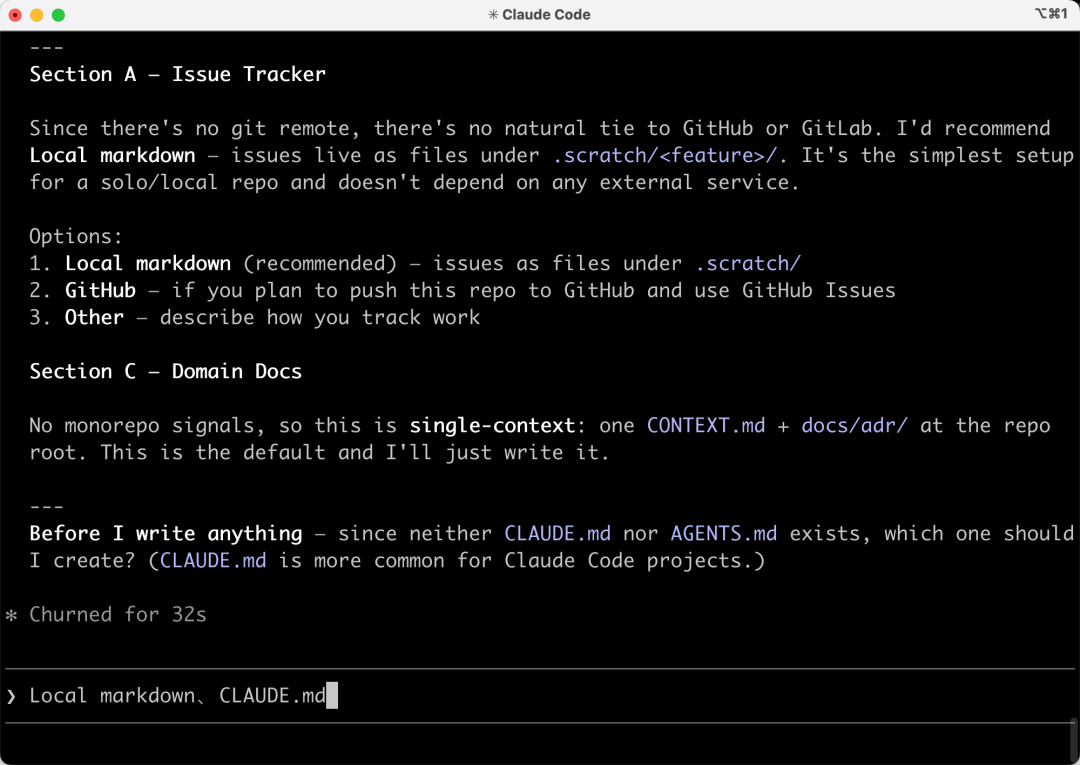Click the yellow minimize window button
This screenshot has width=1080, height=765.
(37, 14)
